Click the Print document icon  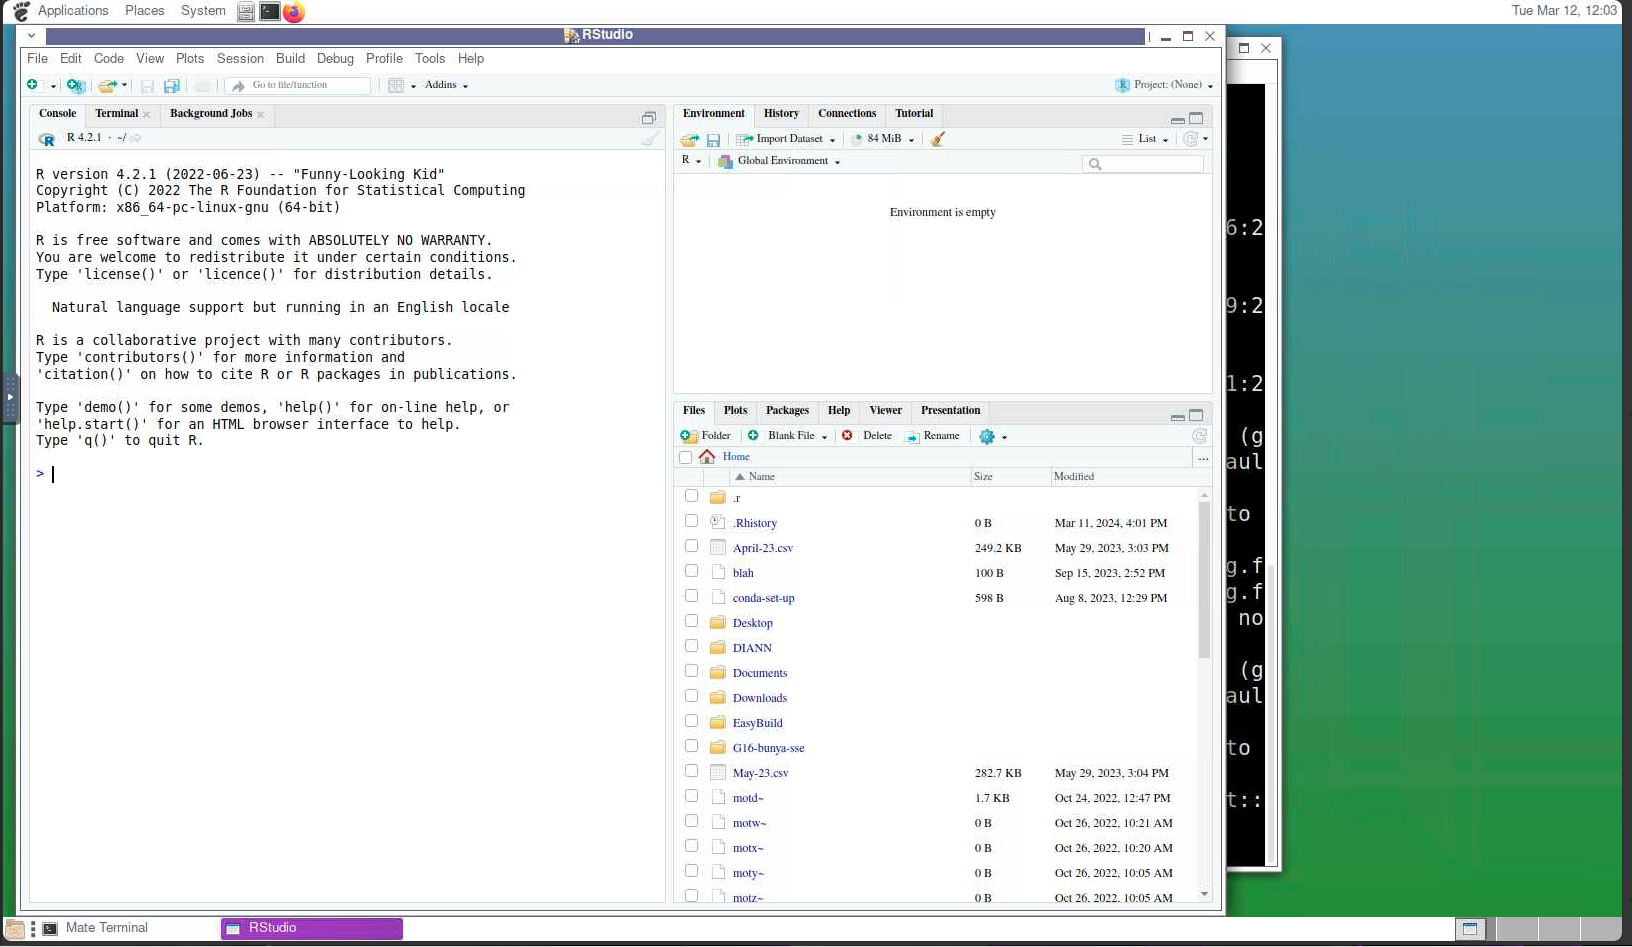pyautogui.click(x=203, y=86)
